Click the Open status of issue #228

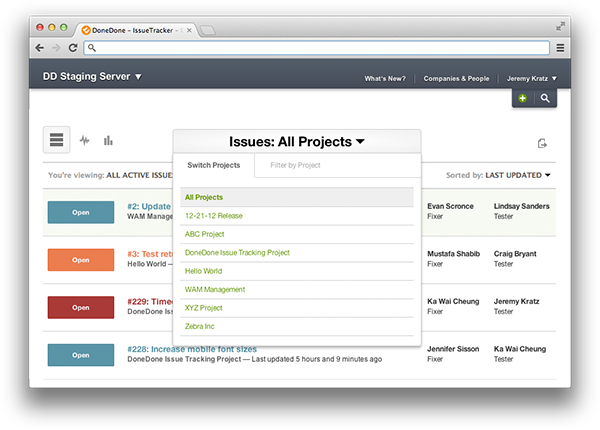[81, 355]
